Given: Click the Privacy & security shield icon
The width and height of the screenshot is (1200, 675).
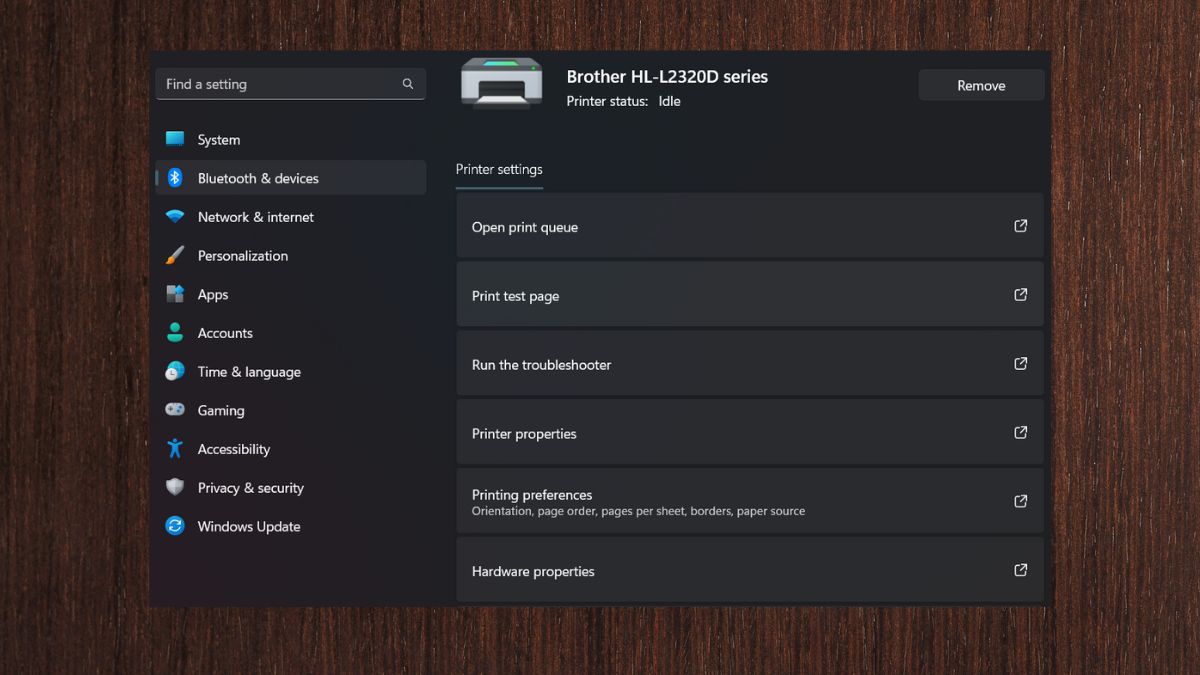Looking at the screenshot, I should (x=175, y=487).
